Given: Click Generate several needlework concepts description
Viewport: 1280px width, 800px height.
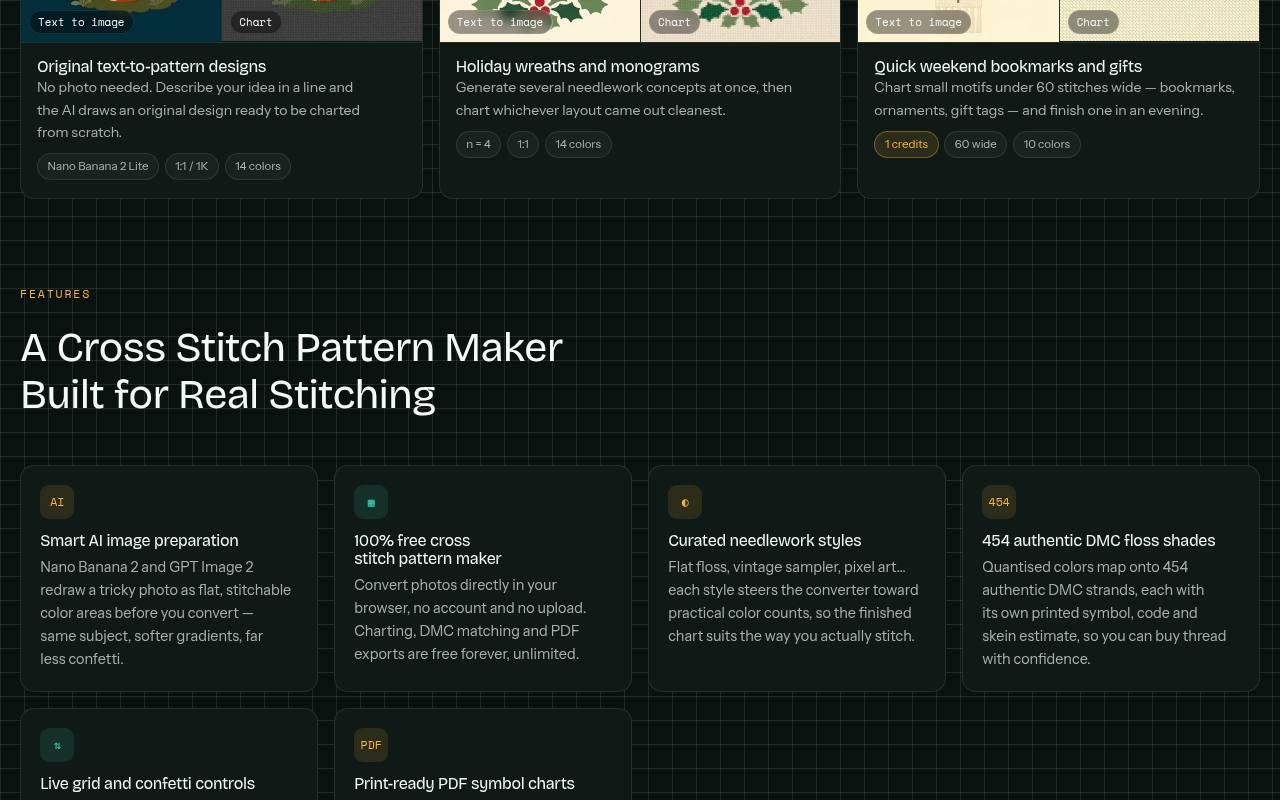Looking at the screenshot, I should pos(624,99).
